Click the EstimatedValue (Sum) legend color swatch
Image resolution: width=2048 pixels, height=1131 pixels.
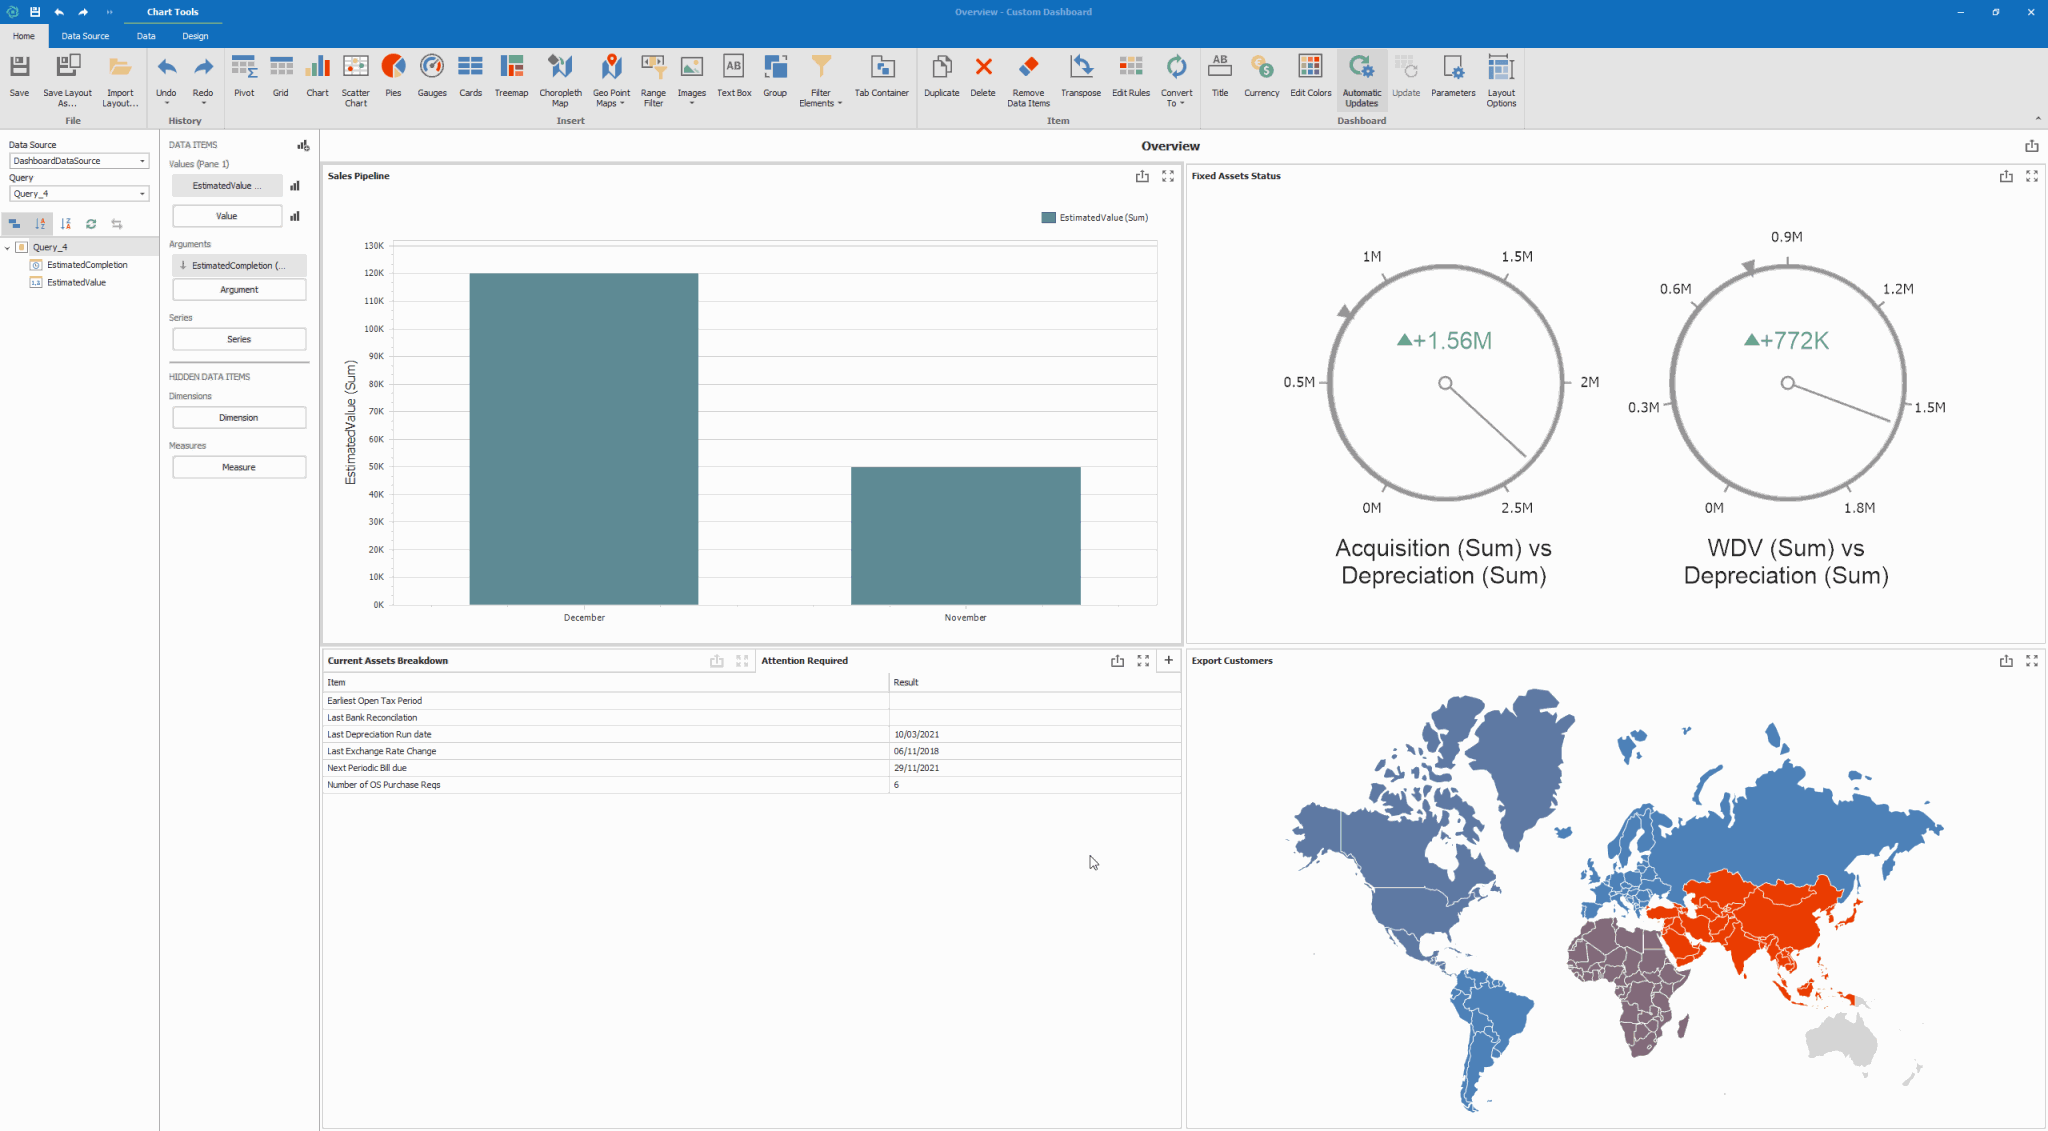(x=1048, y=218)
